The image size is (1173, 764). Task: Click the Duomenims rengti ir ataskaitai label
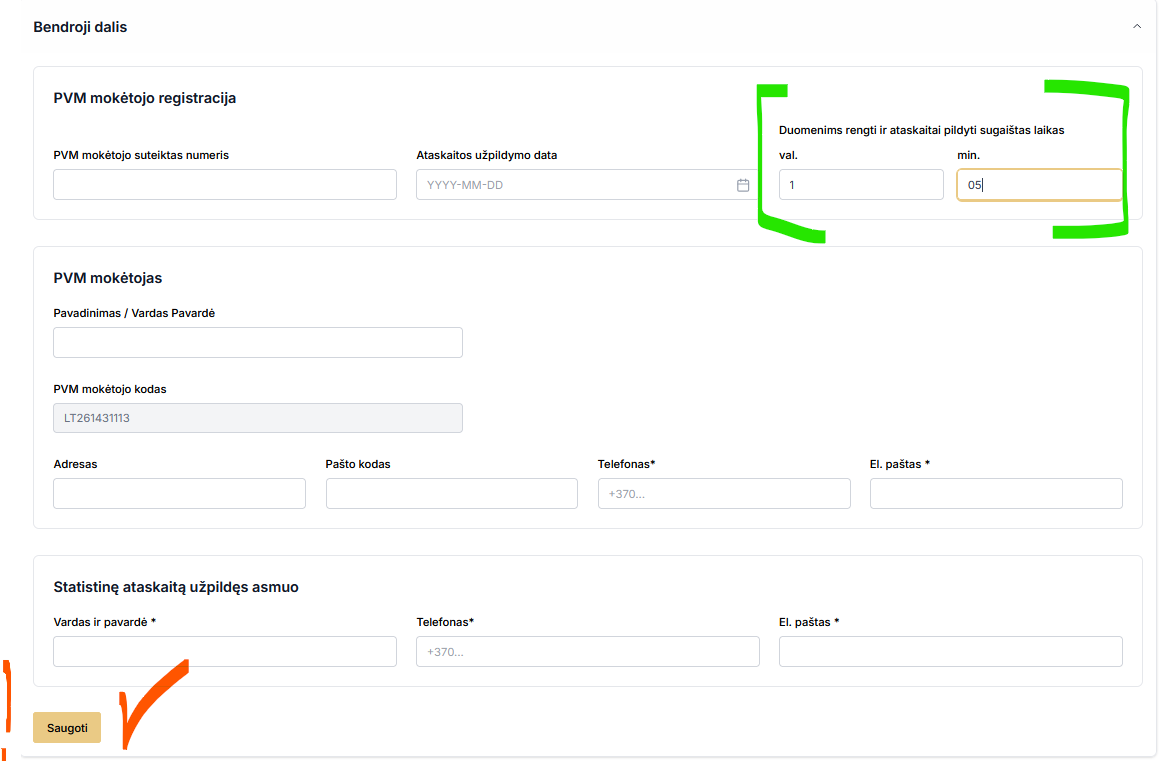click(922, 130)
